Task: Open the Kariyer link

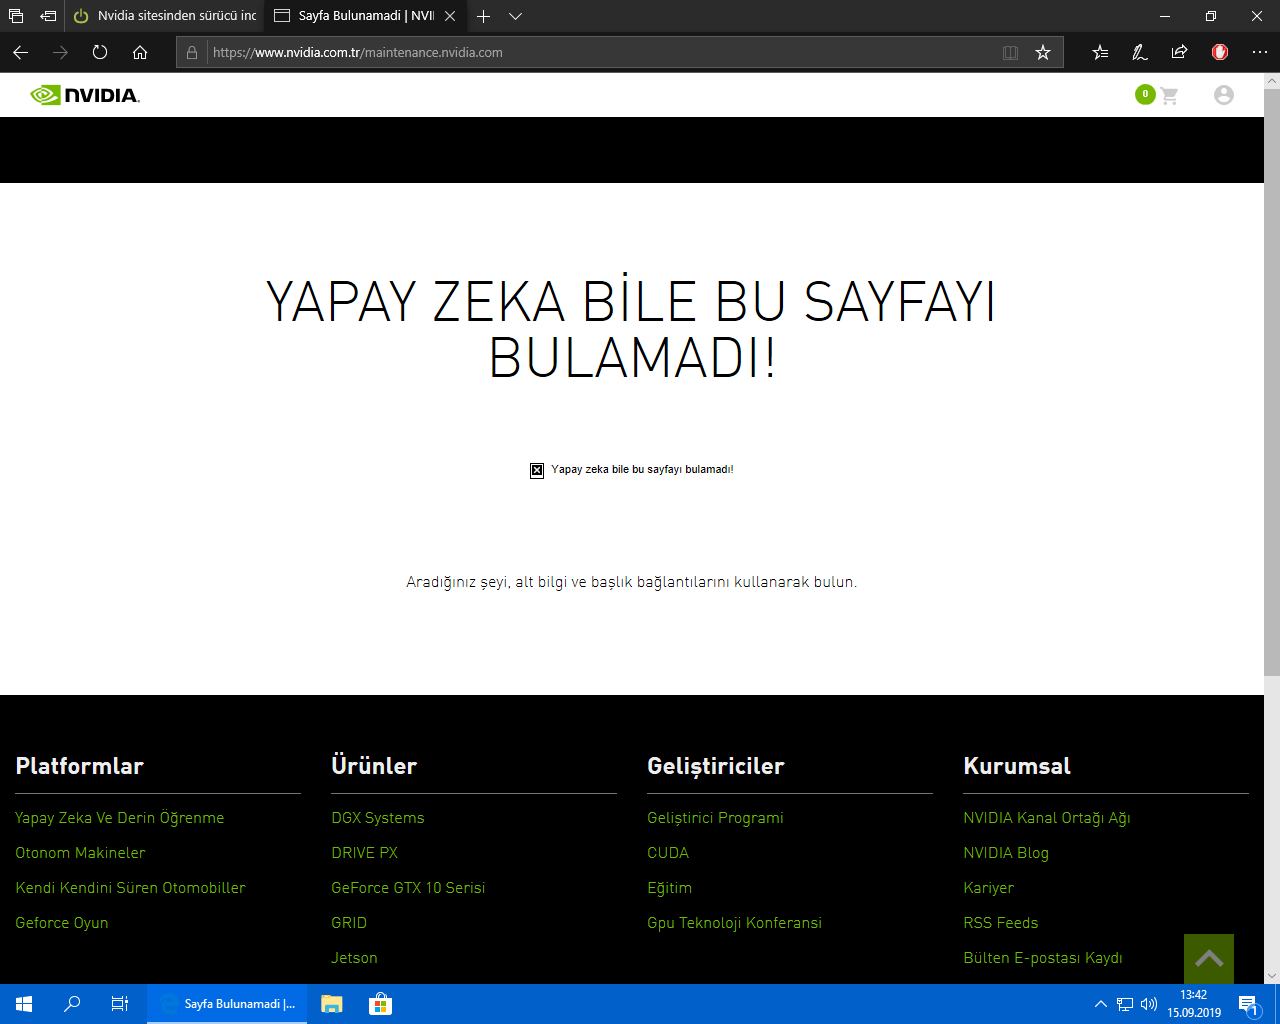Action: tap(989, 888)
